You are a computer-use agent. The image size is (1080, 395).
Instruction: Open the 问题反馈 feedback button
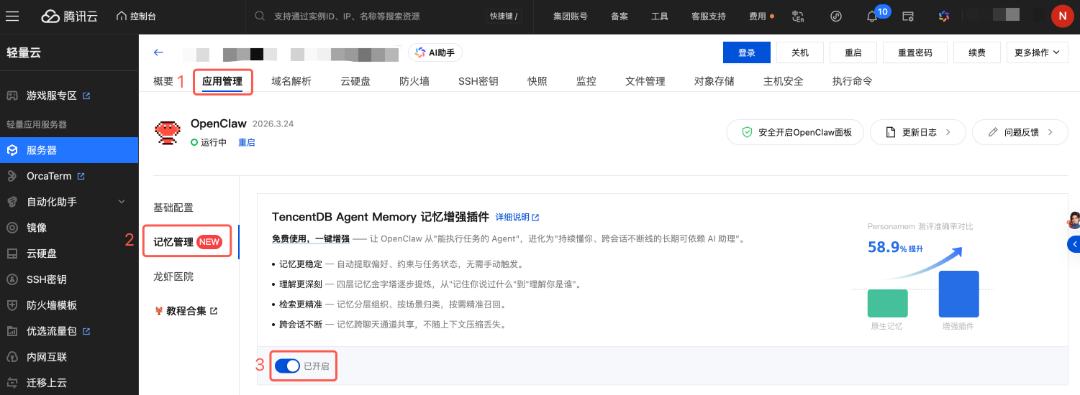1019,132
